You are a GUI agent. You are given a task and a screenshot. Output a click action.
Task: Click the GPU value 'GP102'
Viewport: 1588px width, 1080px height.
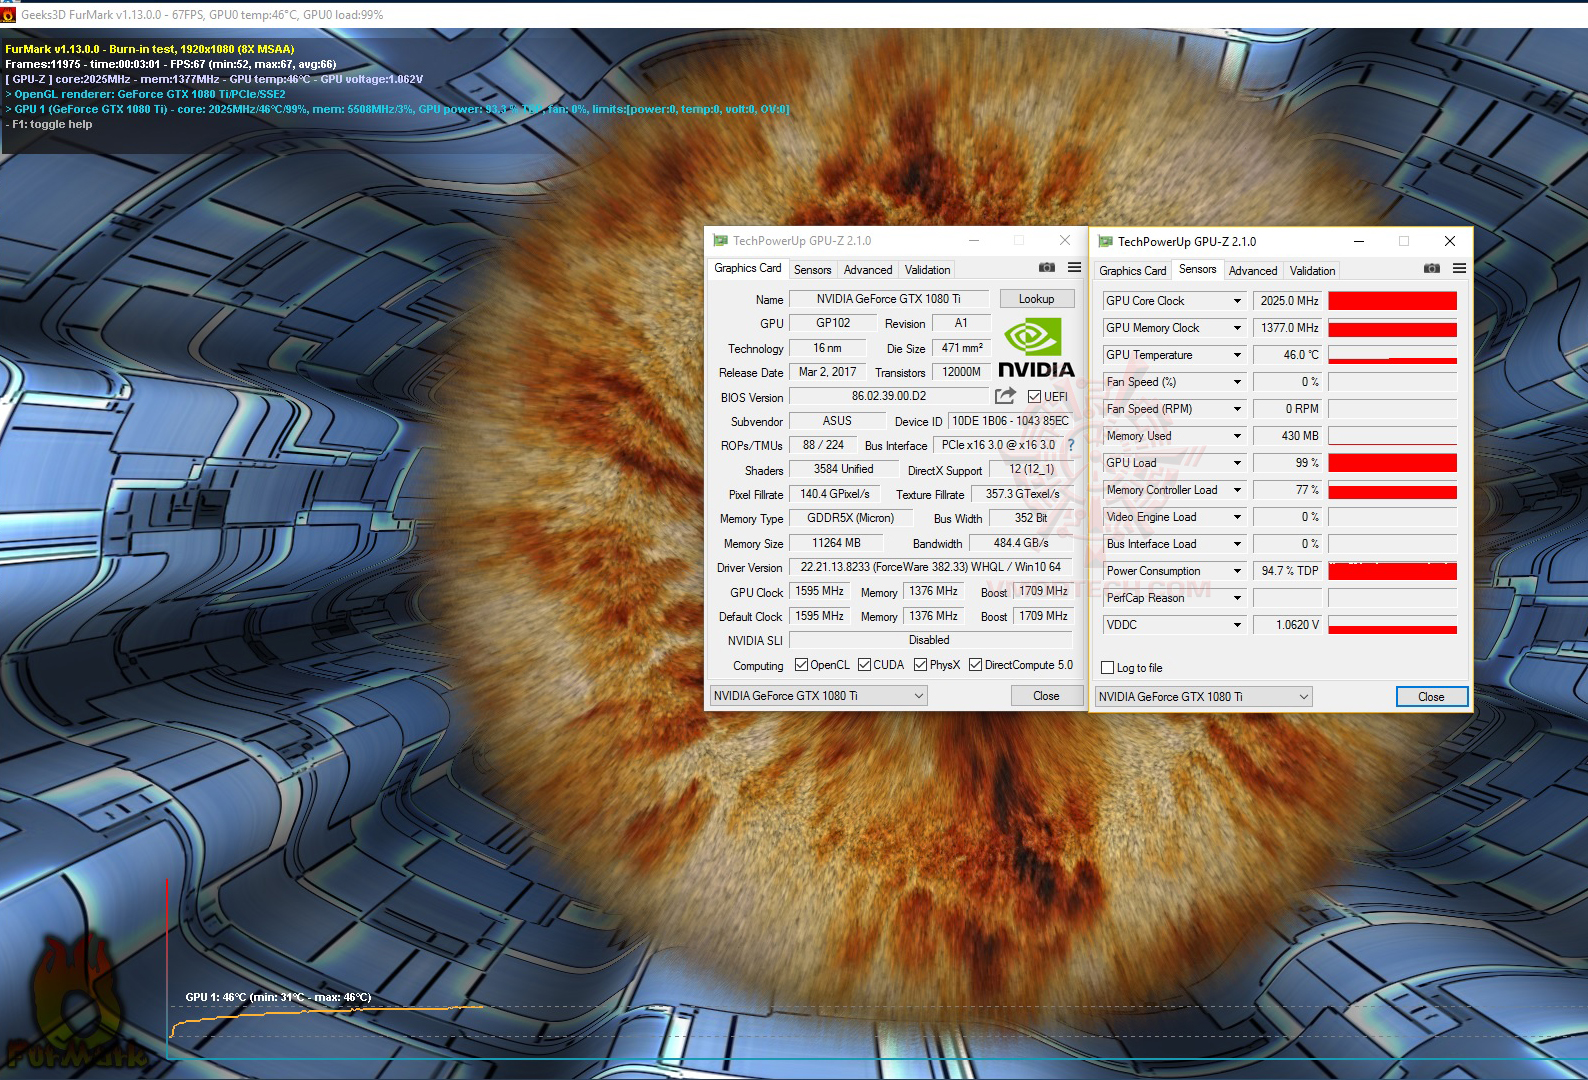tap(833, 323)
